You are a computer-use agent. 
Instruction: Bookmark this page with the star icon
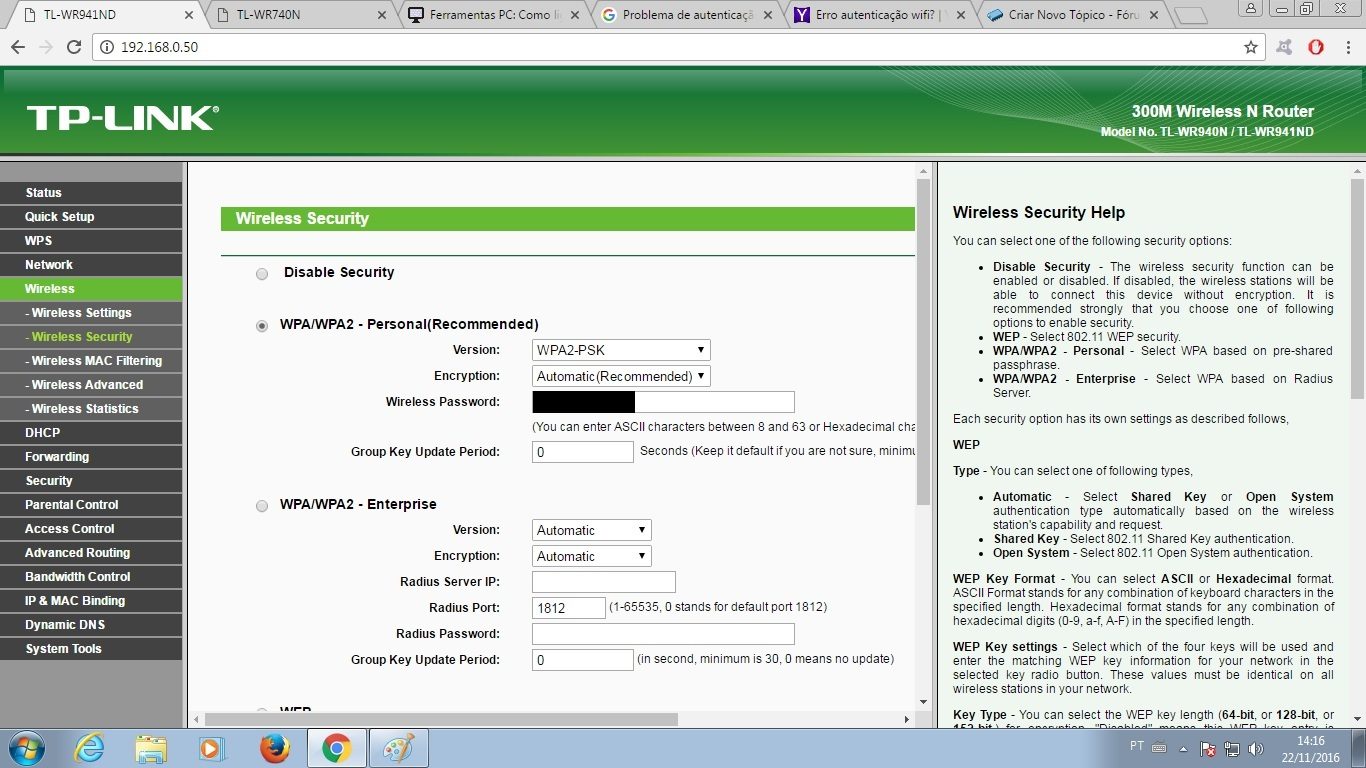click(1250, 47)
